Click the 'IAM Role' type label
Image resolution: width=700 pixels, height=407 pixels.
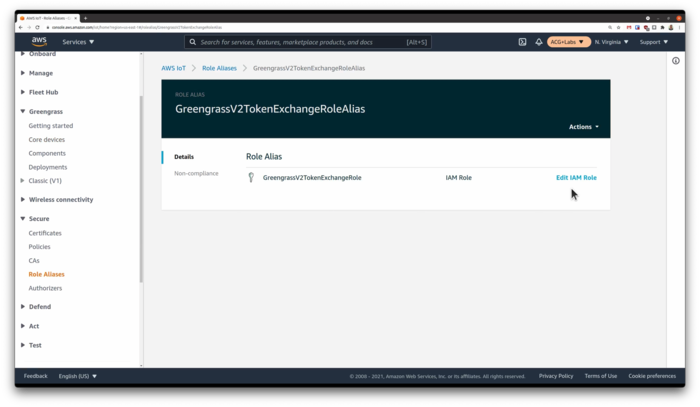[458, 178]
